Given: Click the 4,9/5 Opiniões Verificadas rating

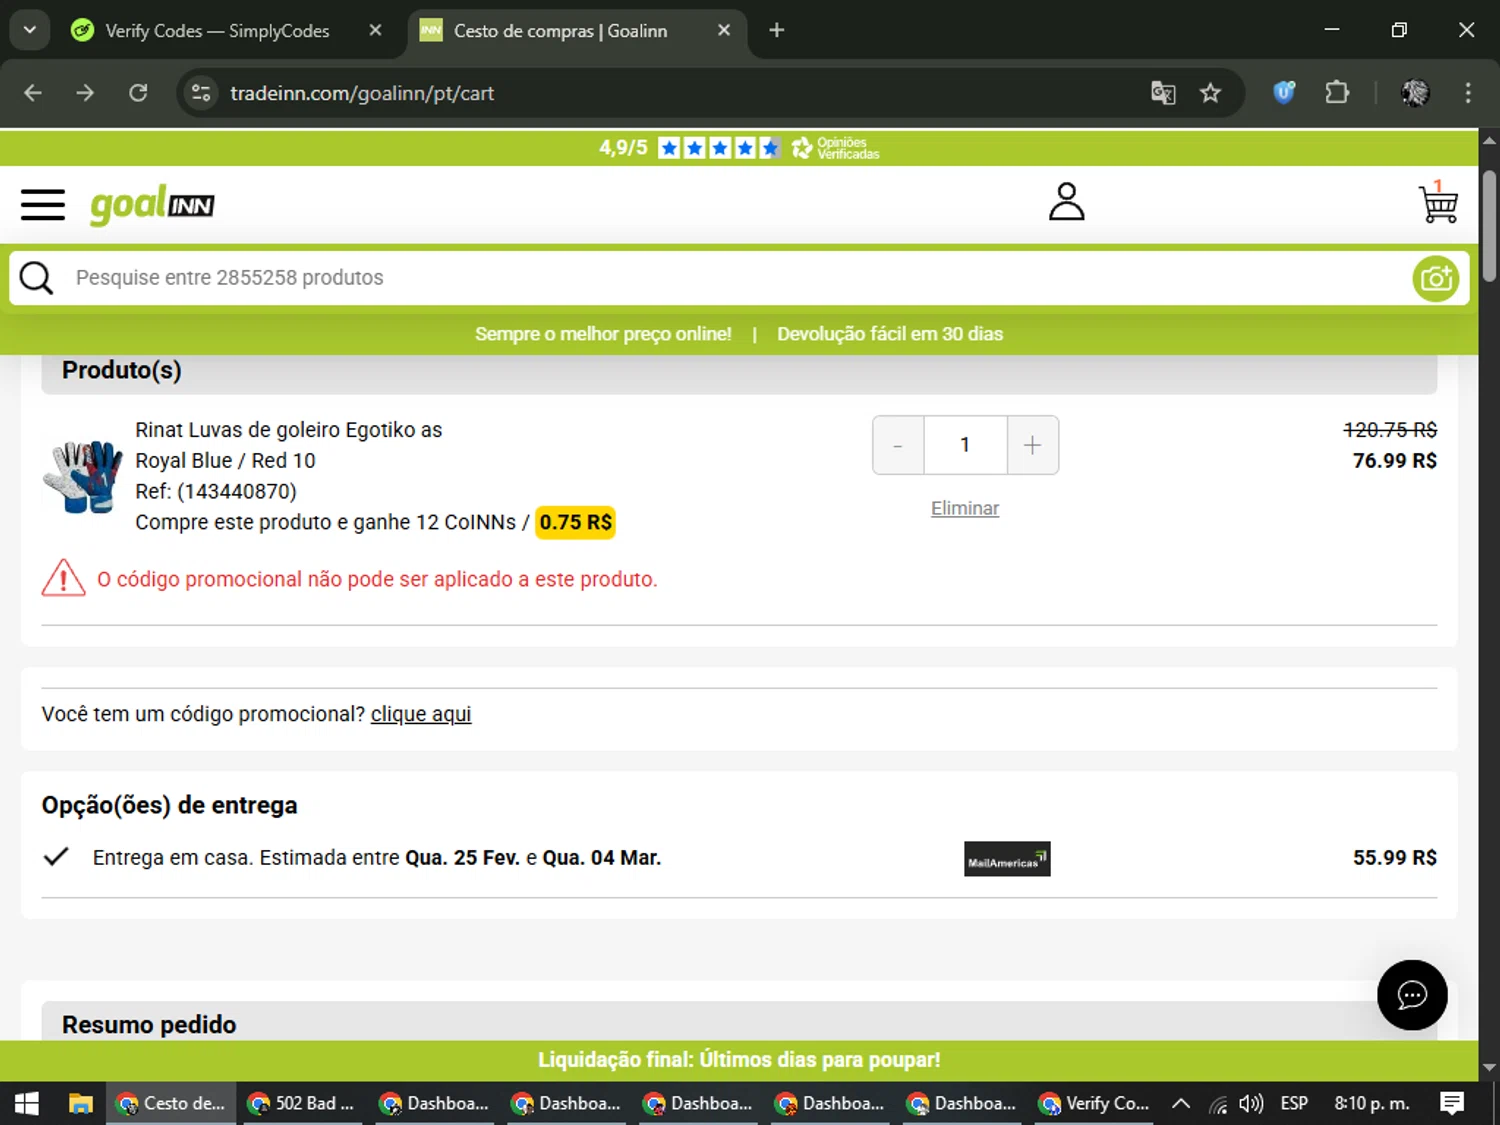Looking at the screenshot, I should (x=739, y=148).
